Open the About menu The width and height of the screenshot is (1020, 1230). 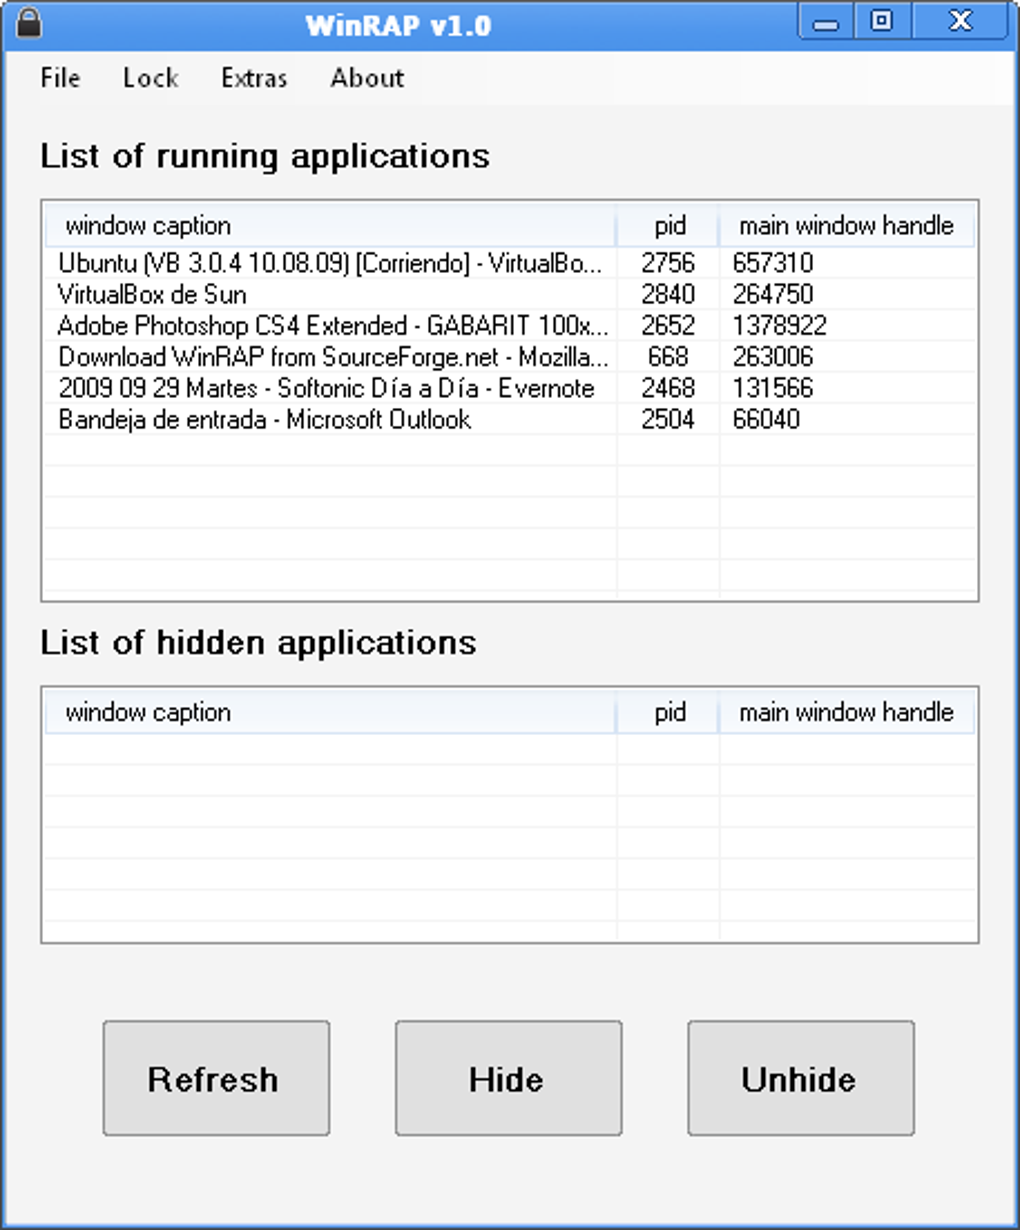[x=367, y=78]
